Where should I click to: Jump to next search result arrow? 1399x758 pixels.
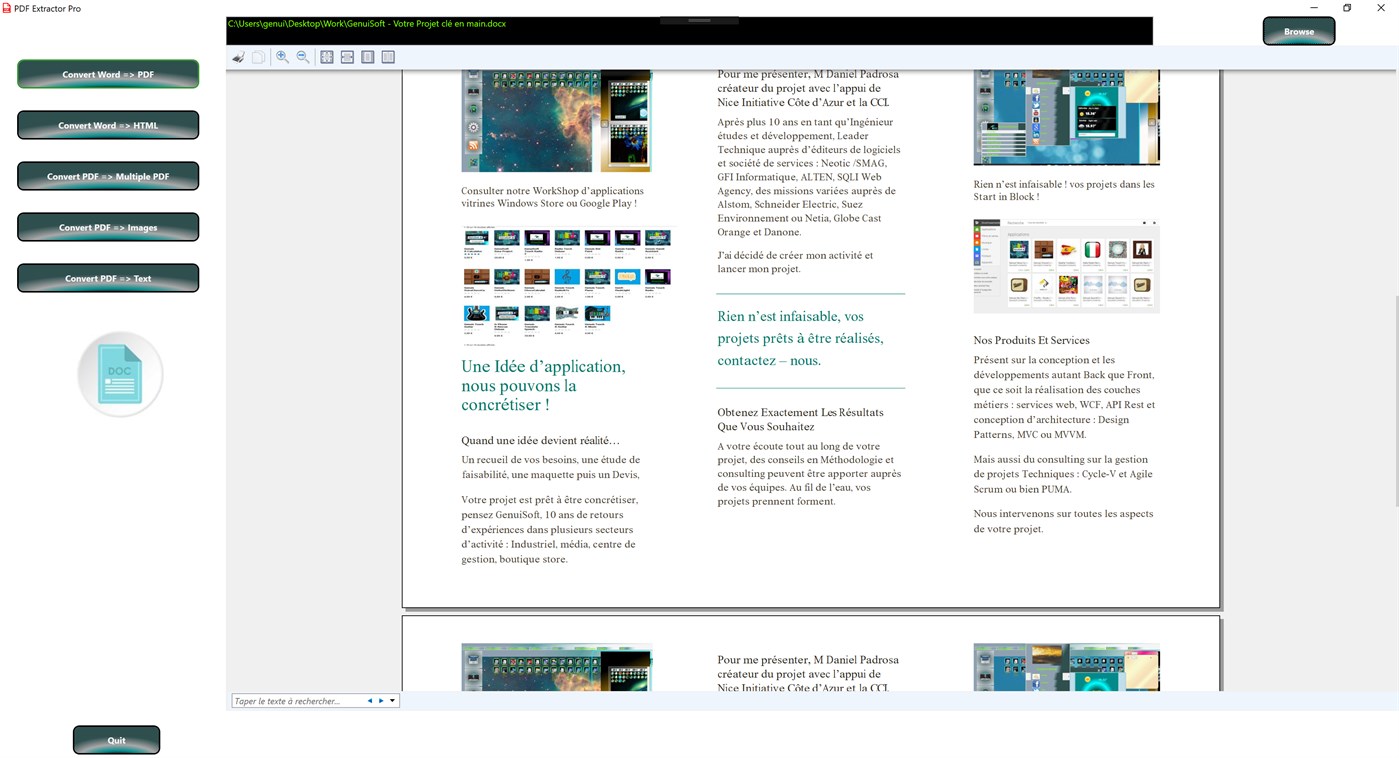(x=380, y=700)
